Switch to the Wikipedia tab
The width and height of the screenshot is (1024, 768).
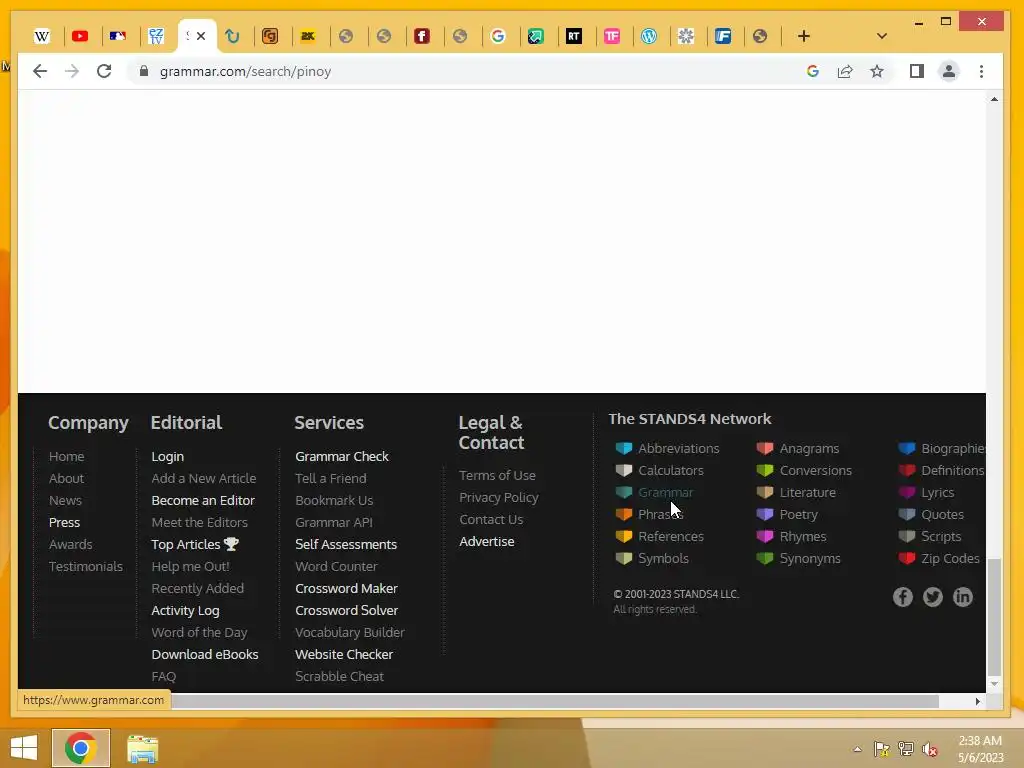point(42,37)
